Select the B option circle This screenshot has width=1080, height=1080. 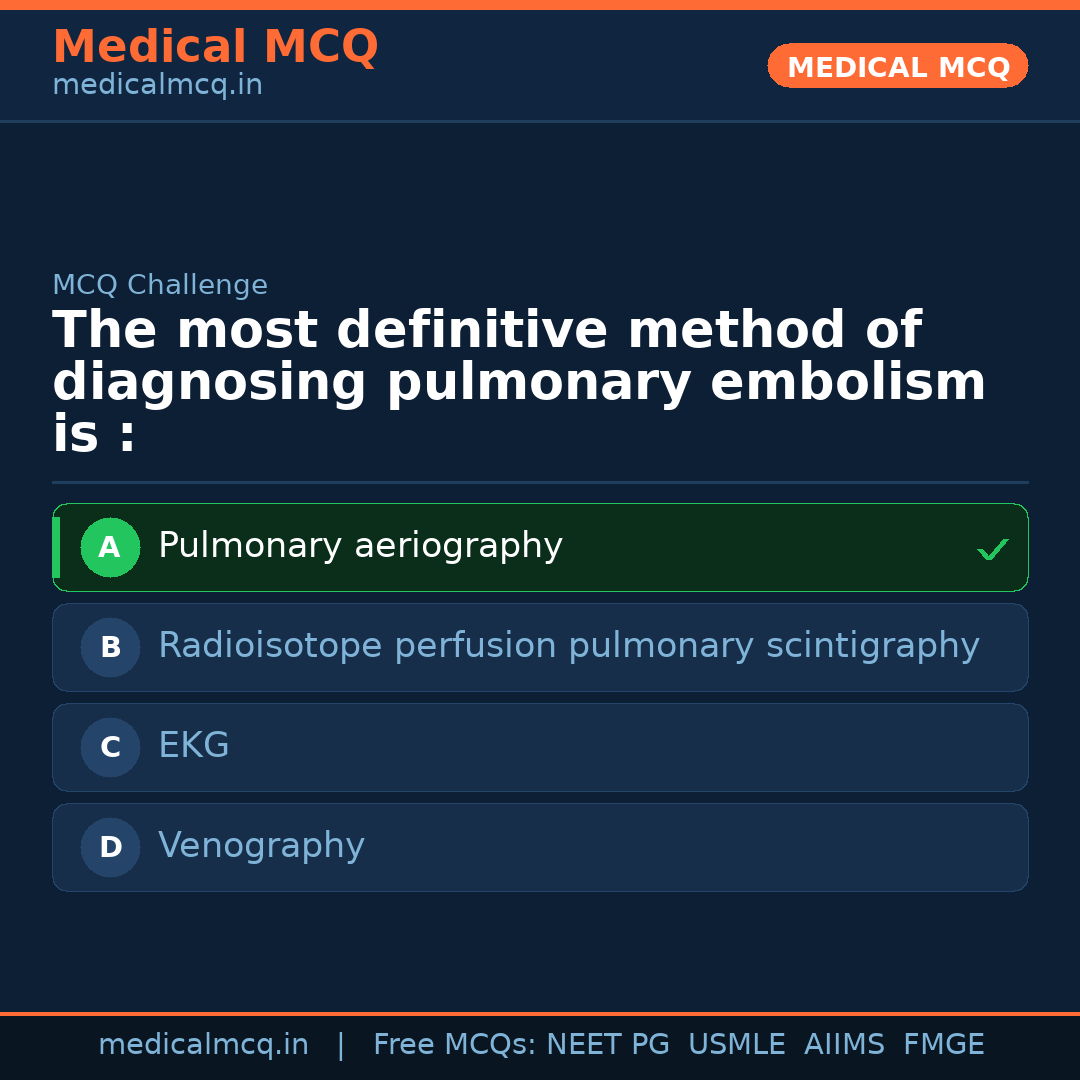[x=110, y=648]
